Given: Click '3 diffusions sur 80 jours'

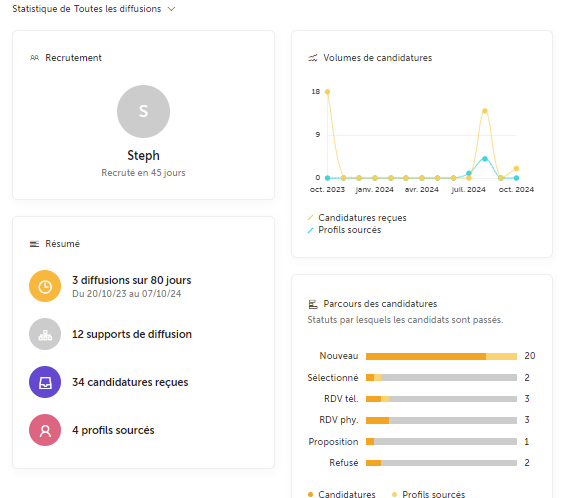Looking at the screenshot, I should tap(132, 280).
